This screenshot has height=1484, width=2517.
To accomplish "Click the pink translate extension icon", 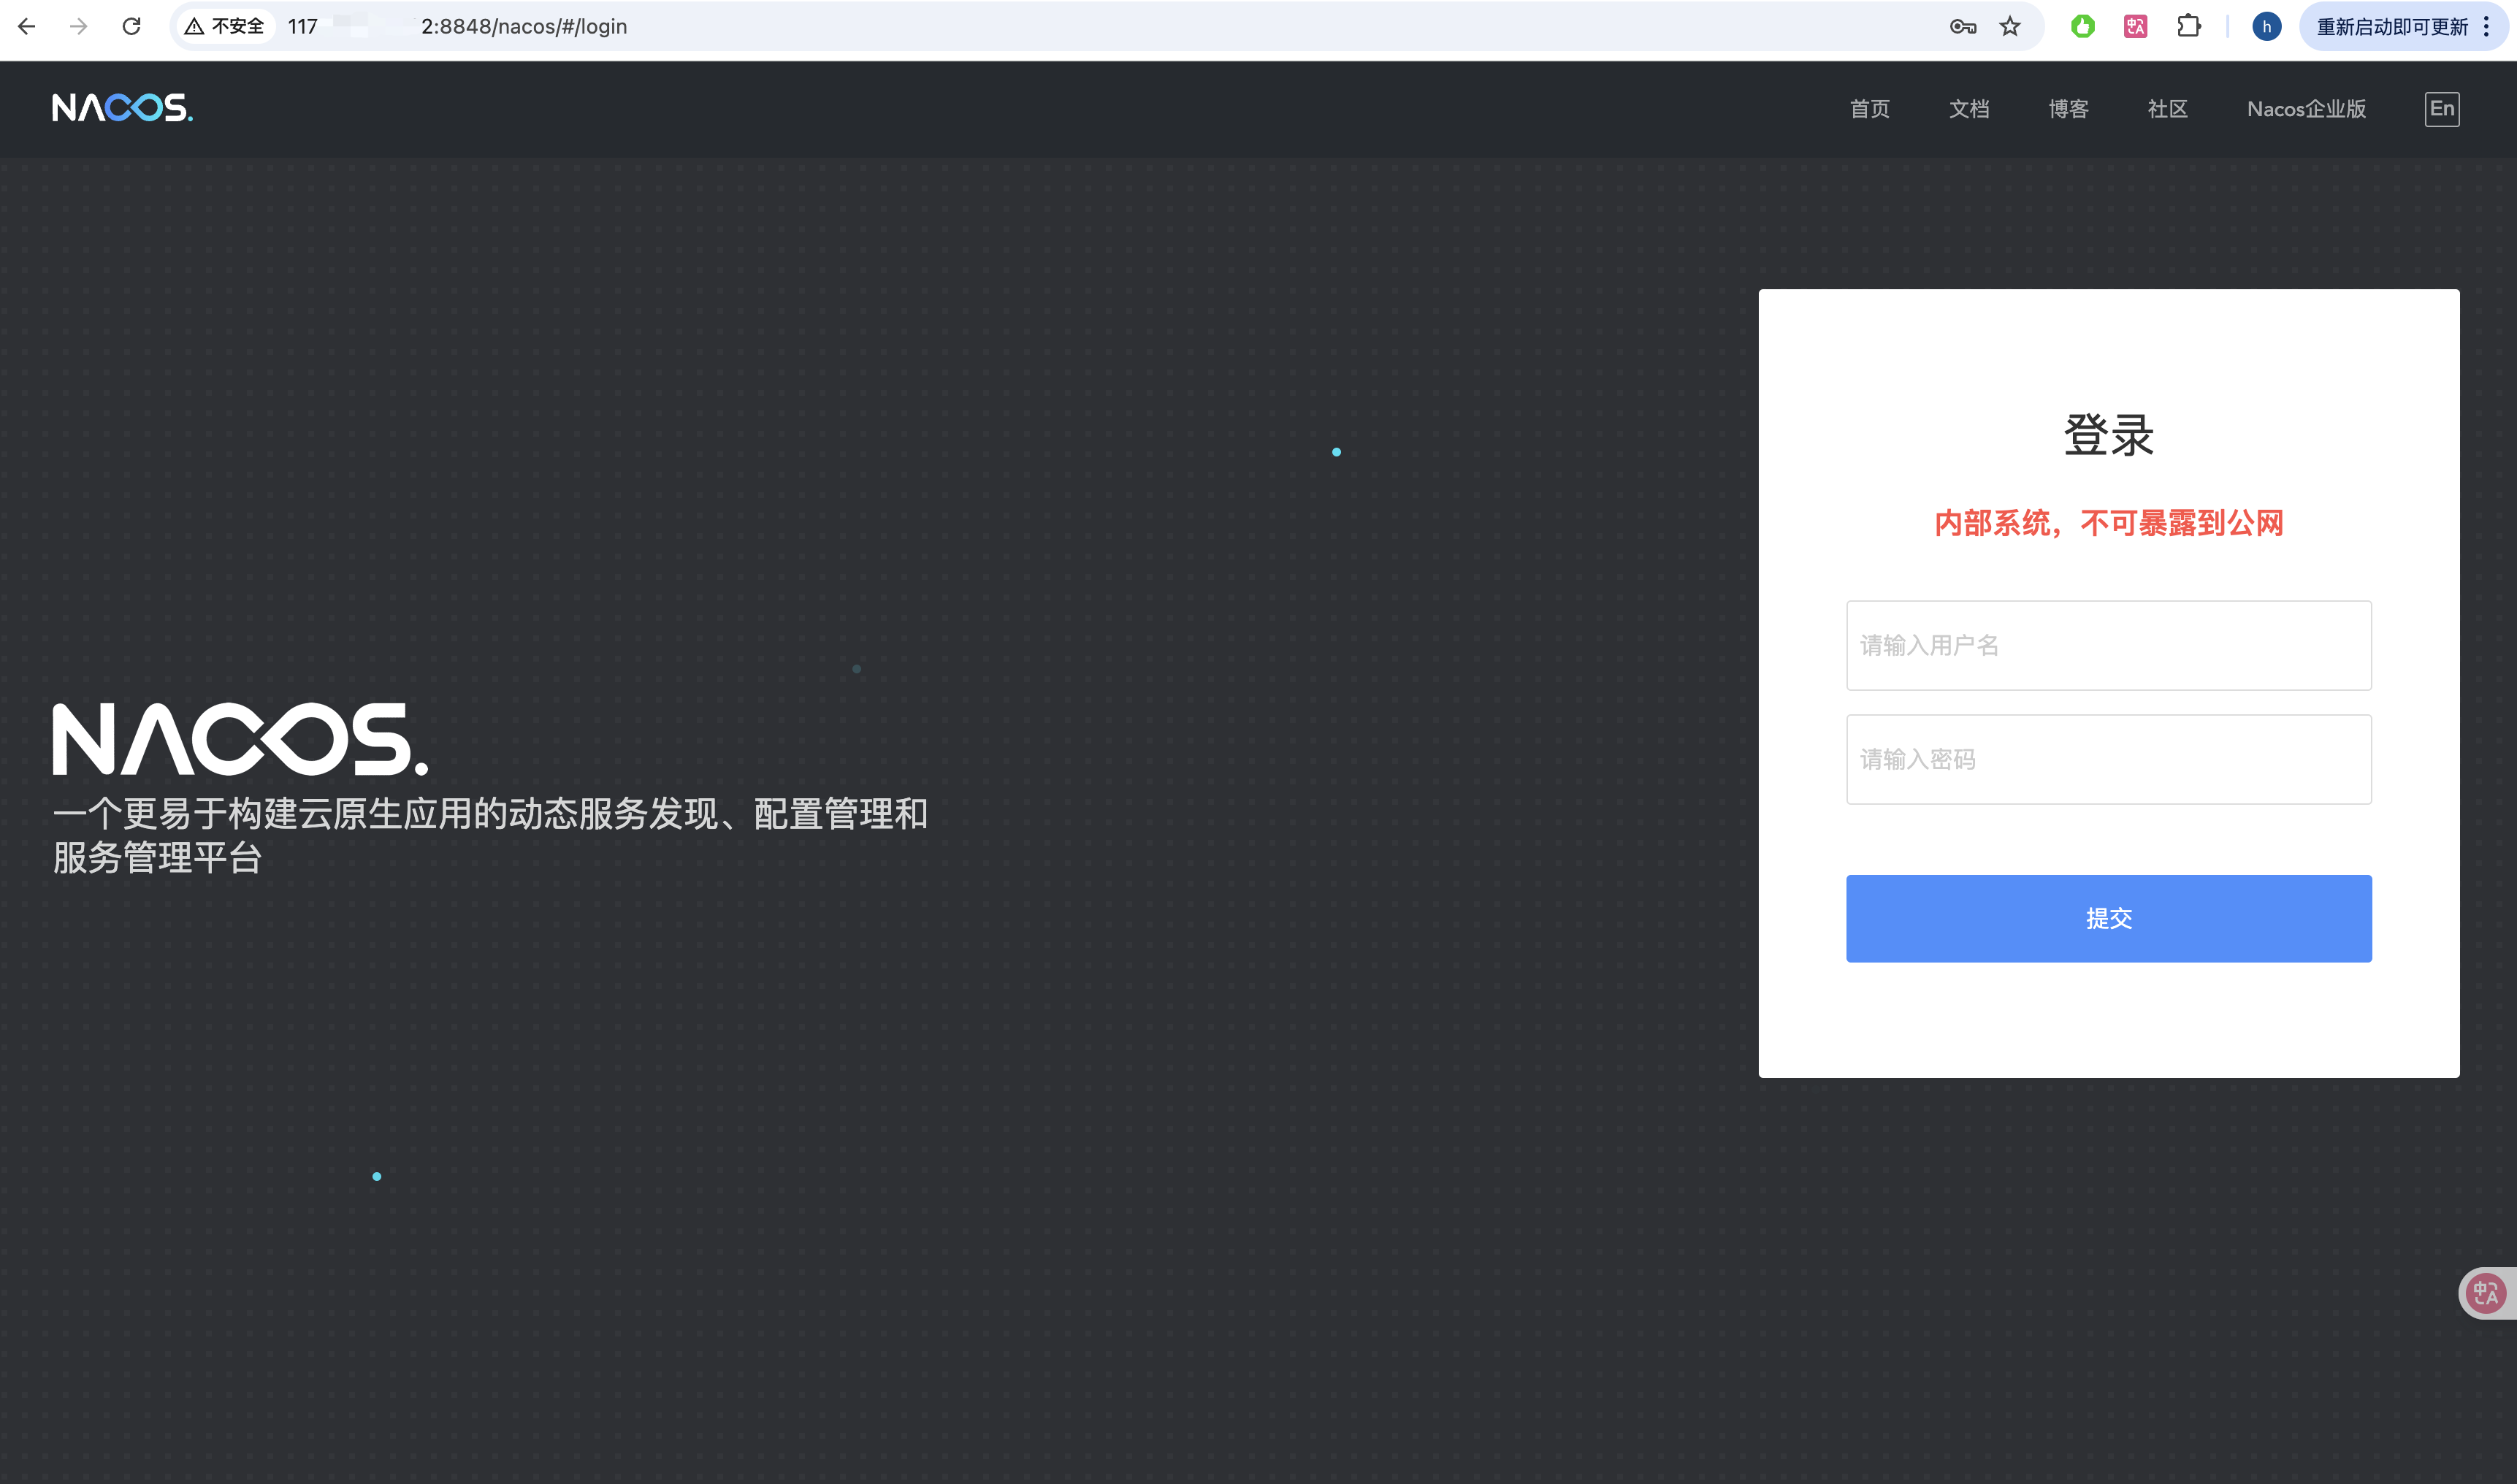I will point(2135,26).
